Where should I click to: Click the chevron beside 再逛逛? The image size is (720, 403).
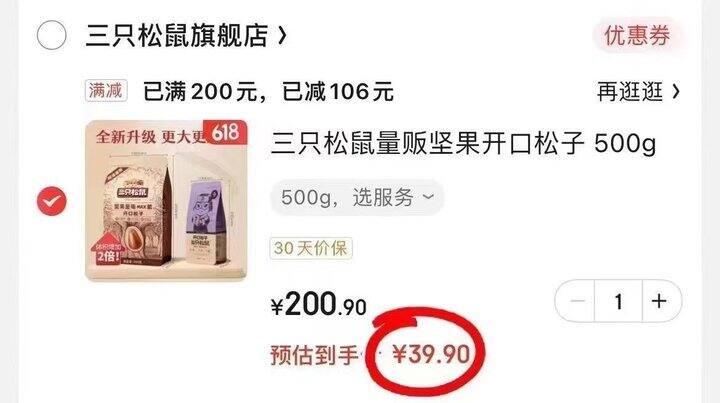coord(675,91)
